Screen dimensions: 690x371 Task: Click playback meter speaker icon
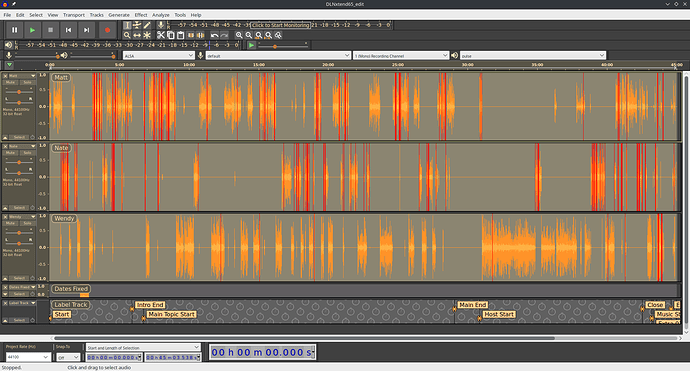pos(8,44)
